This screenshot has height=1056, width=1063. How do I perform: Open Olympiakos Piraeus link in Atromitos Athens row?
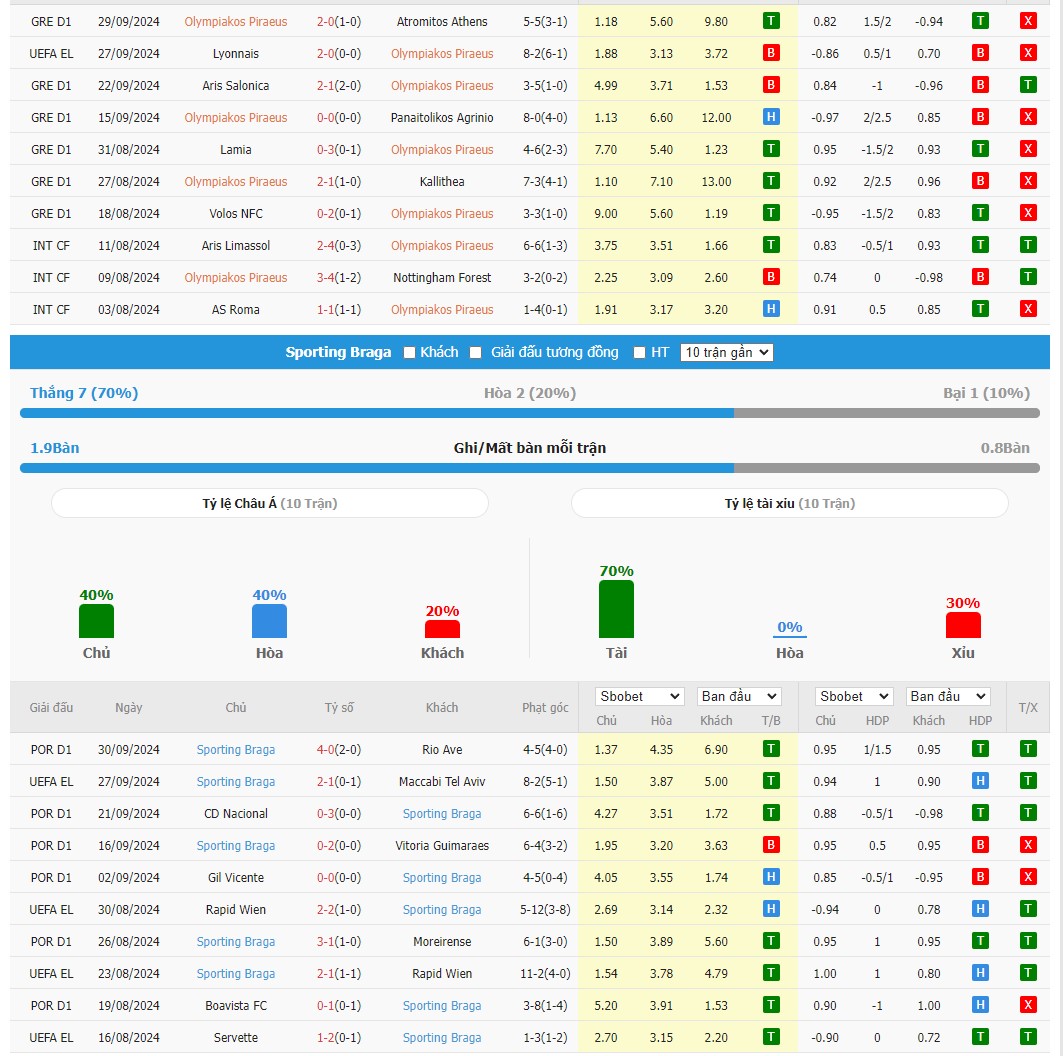236,22
